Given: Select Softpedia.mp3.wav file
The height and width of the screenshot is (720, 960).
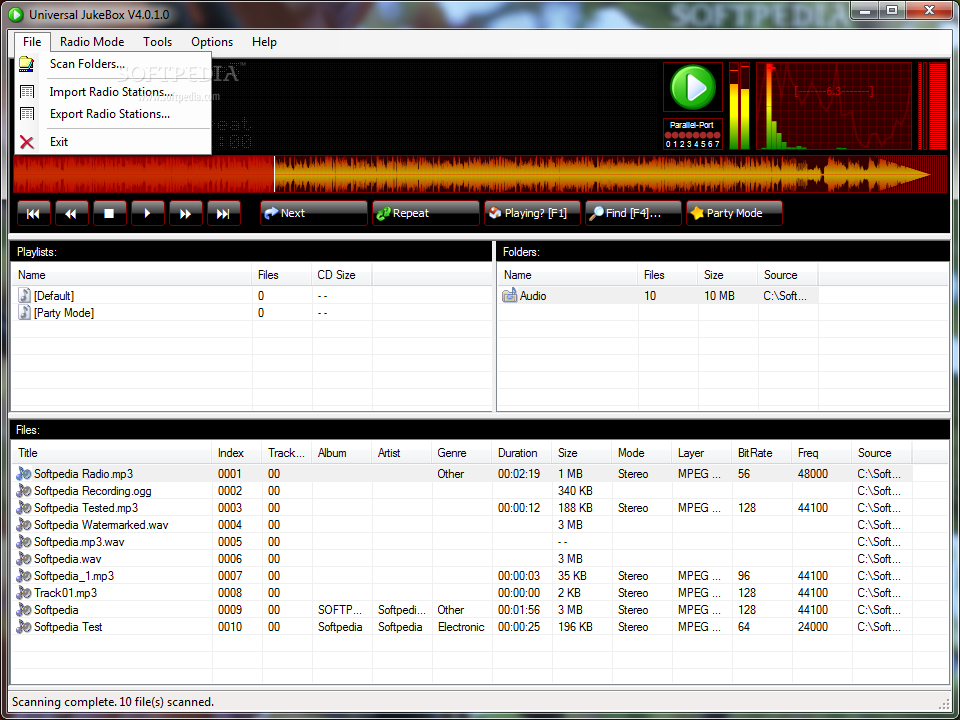Looking at the screenshot, I should click(x=79, y=542).
